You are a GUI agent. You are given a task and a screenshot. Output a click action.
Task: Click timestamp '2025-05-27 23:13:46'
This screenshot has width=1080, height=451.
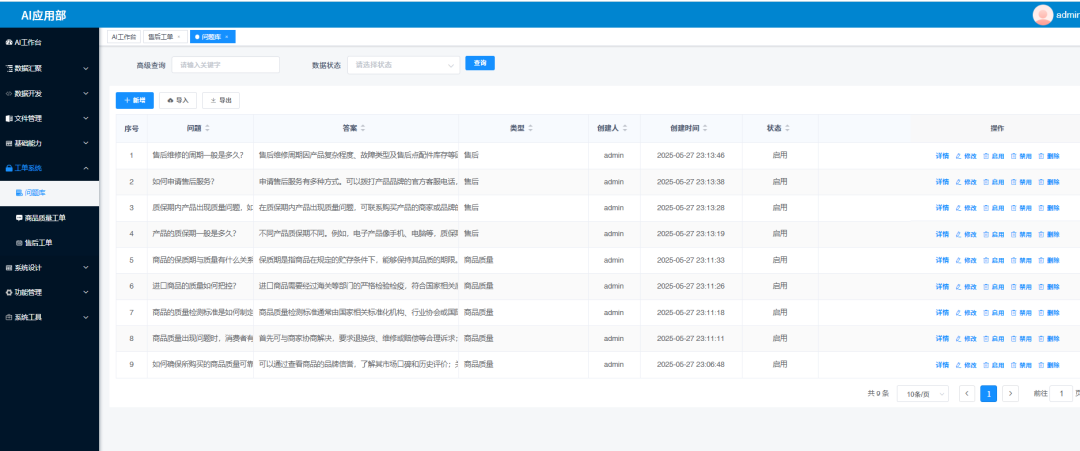click(x=691, y=156)
